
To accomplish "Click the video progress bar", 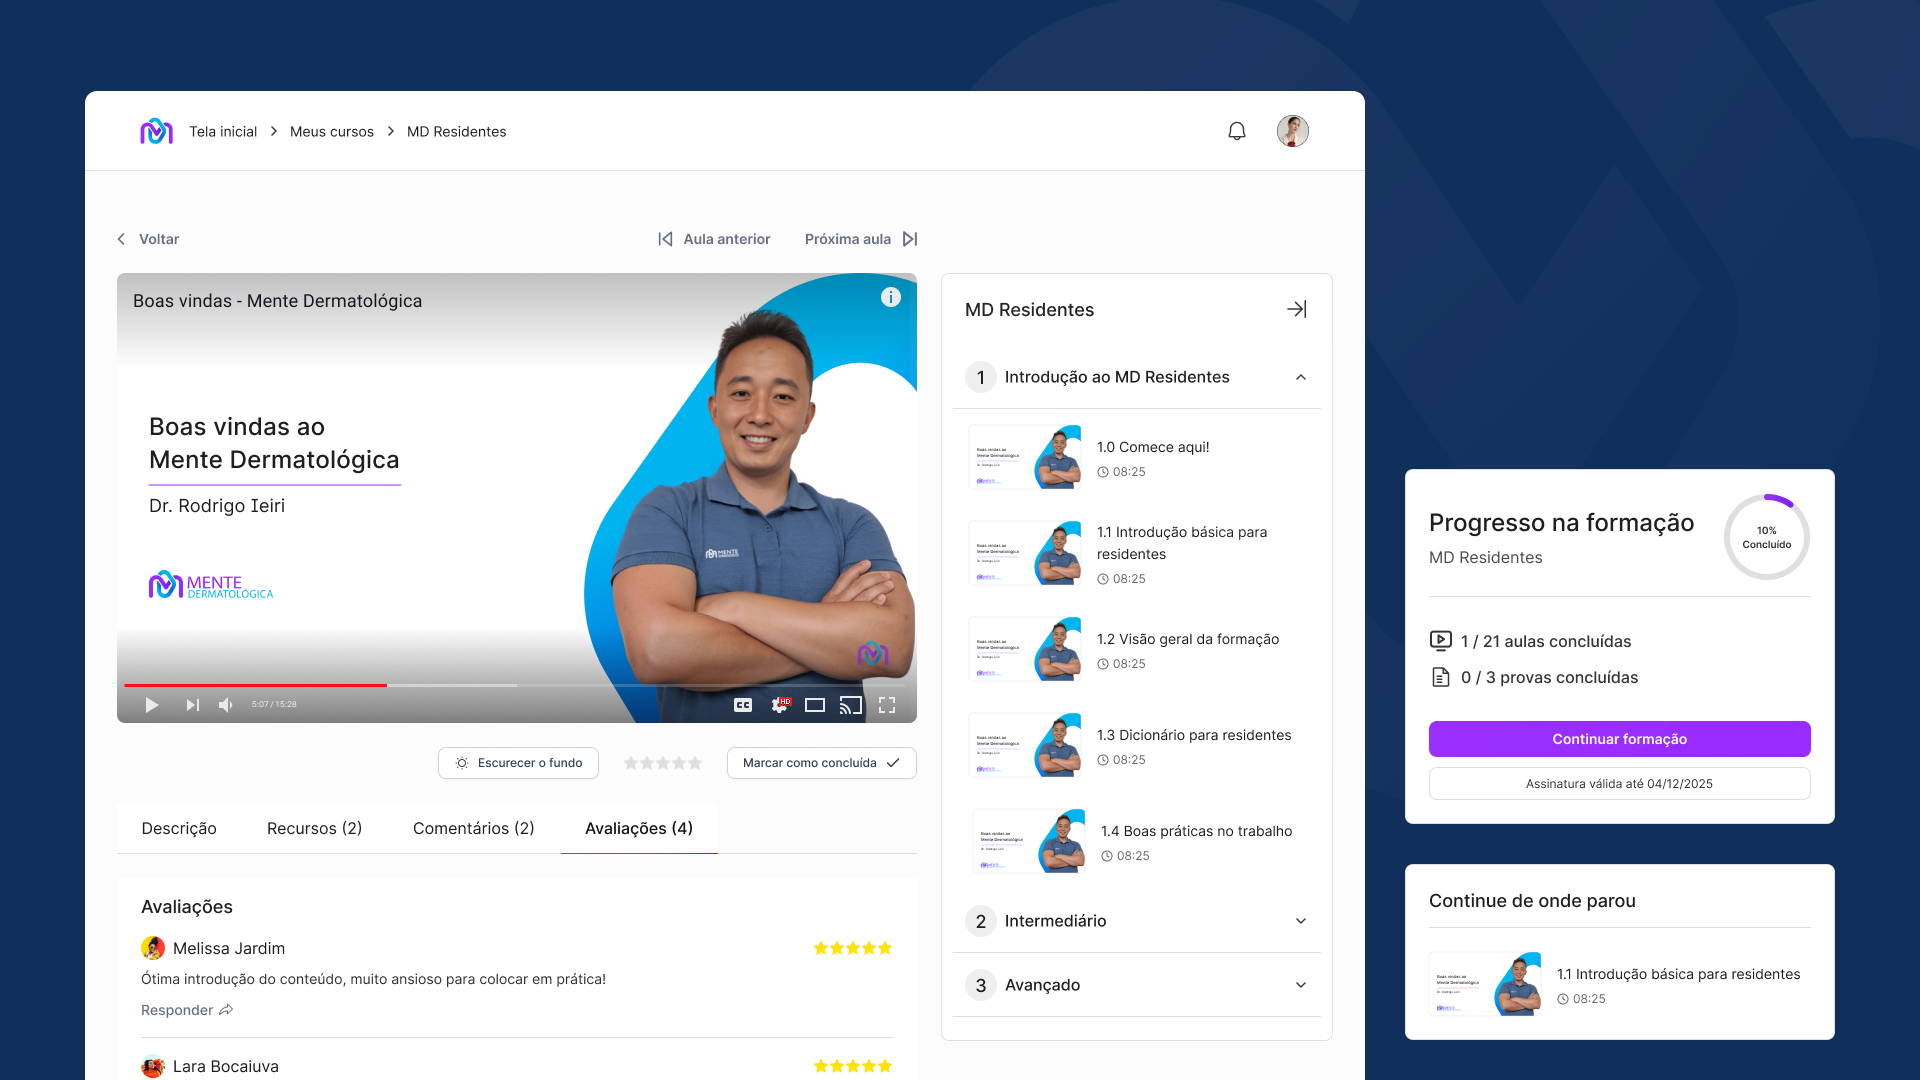I will pos(516,685).
